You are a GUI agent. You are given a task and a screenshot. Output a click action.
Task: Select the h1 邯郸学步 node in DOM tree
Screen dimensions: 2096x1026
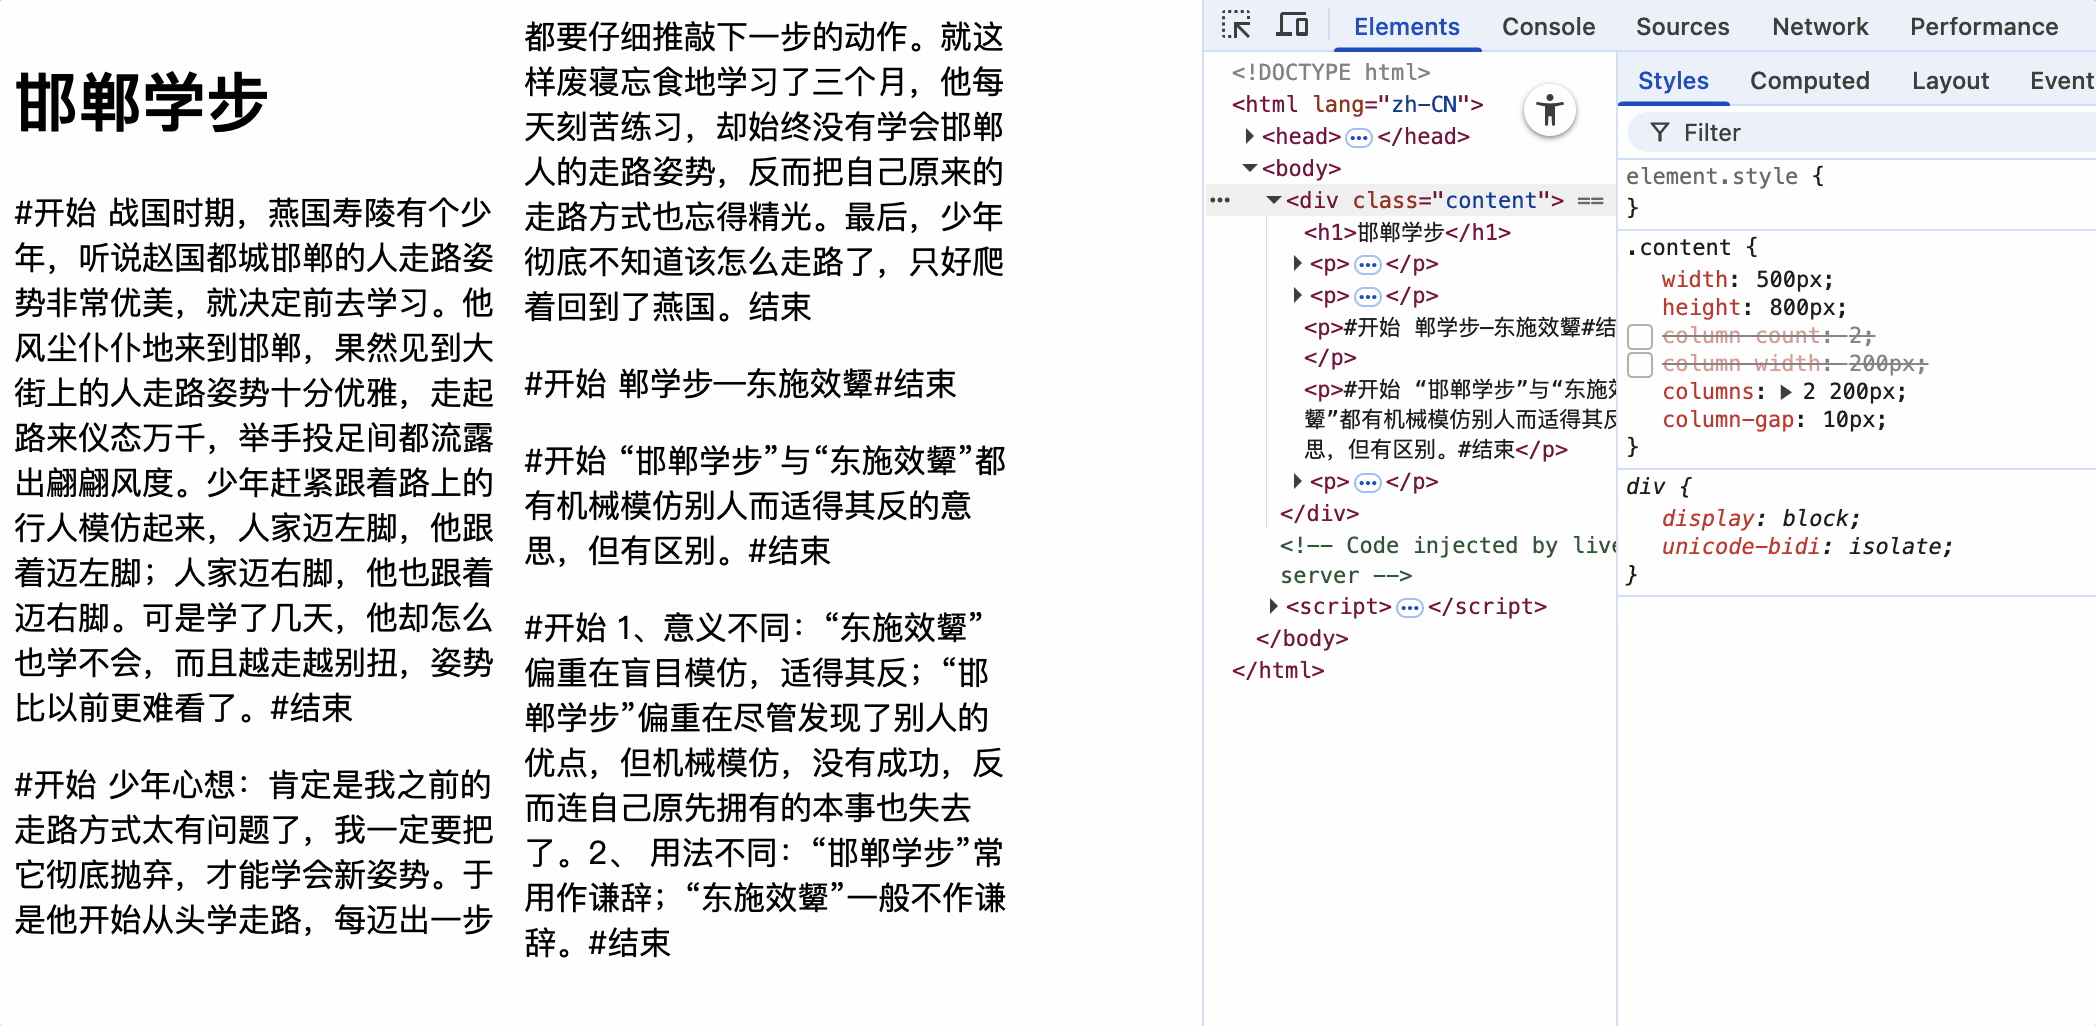[x=1407, y=232]
